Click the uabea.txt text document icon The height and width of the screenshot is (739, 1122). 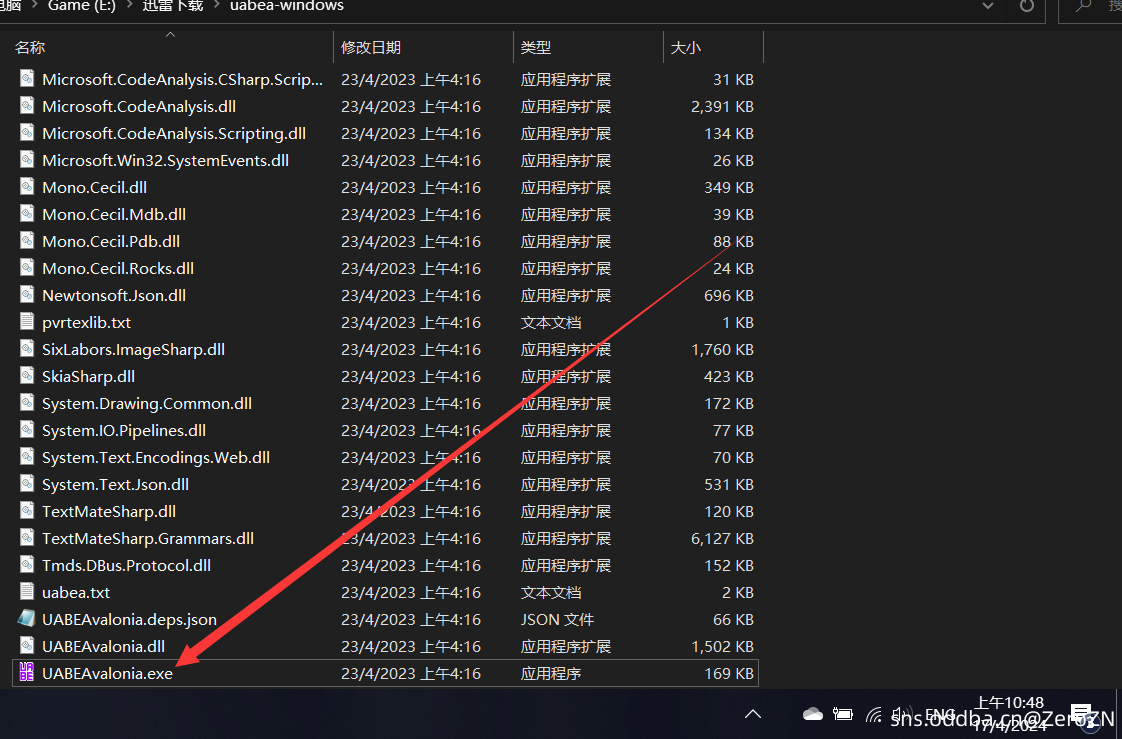coord(27,593)
